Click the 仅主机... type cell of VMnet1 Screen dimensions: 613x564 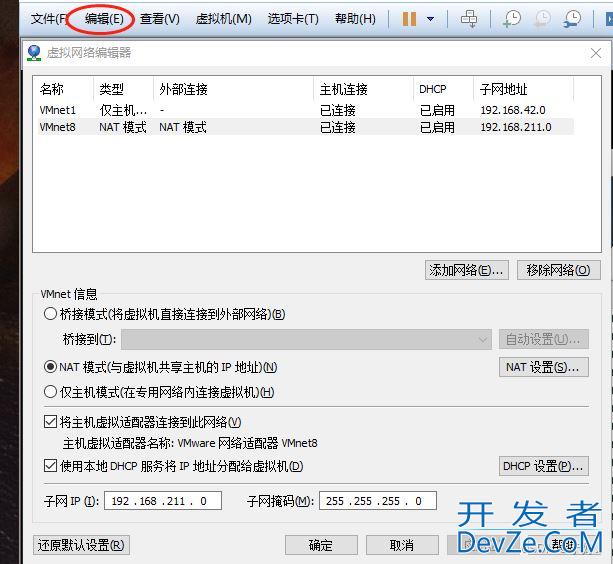(x=123, y=110)
